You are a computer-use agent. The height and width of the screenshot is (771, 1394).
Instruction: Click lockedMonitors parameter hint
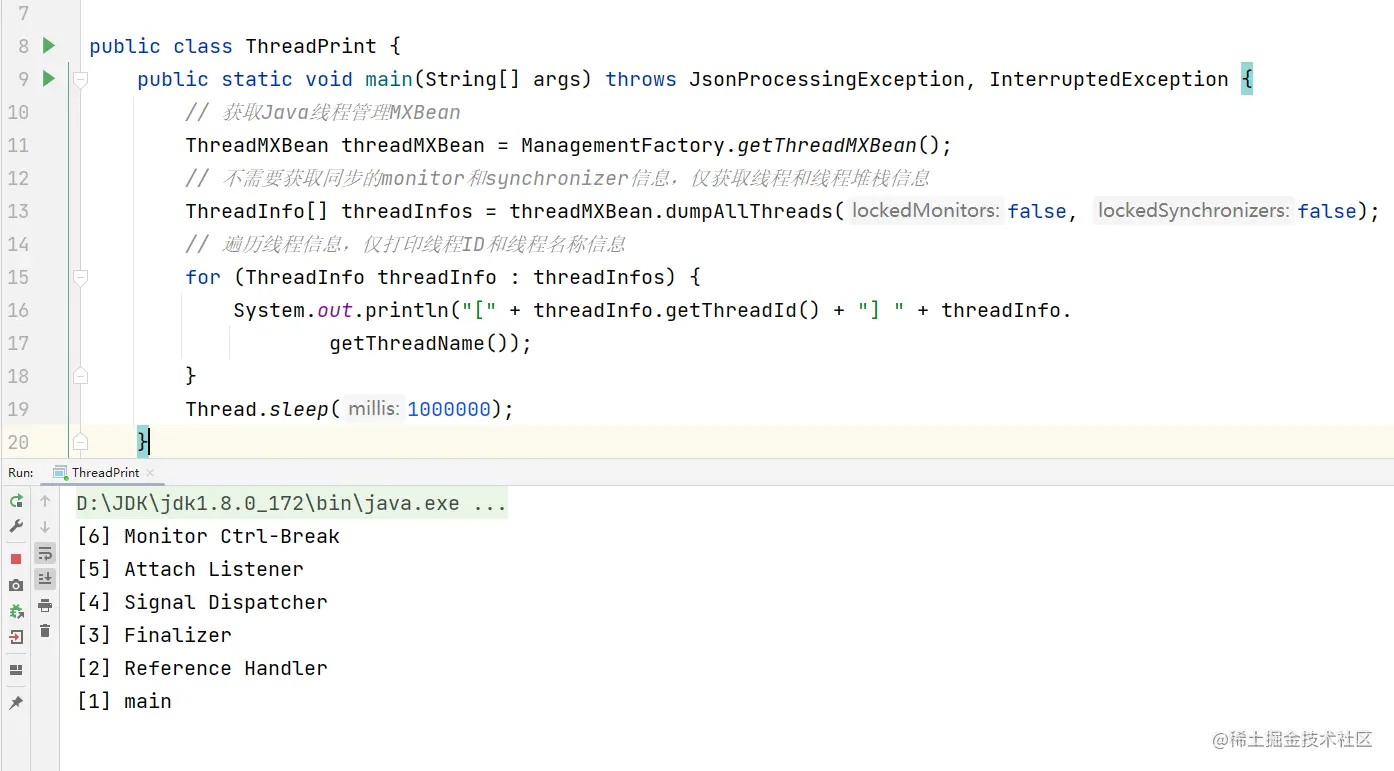pyautogui.click(x=925, y=211)
